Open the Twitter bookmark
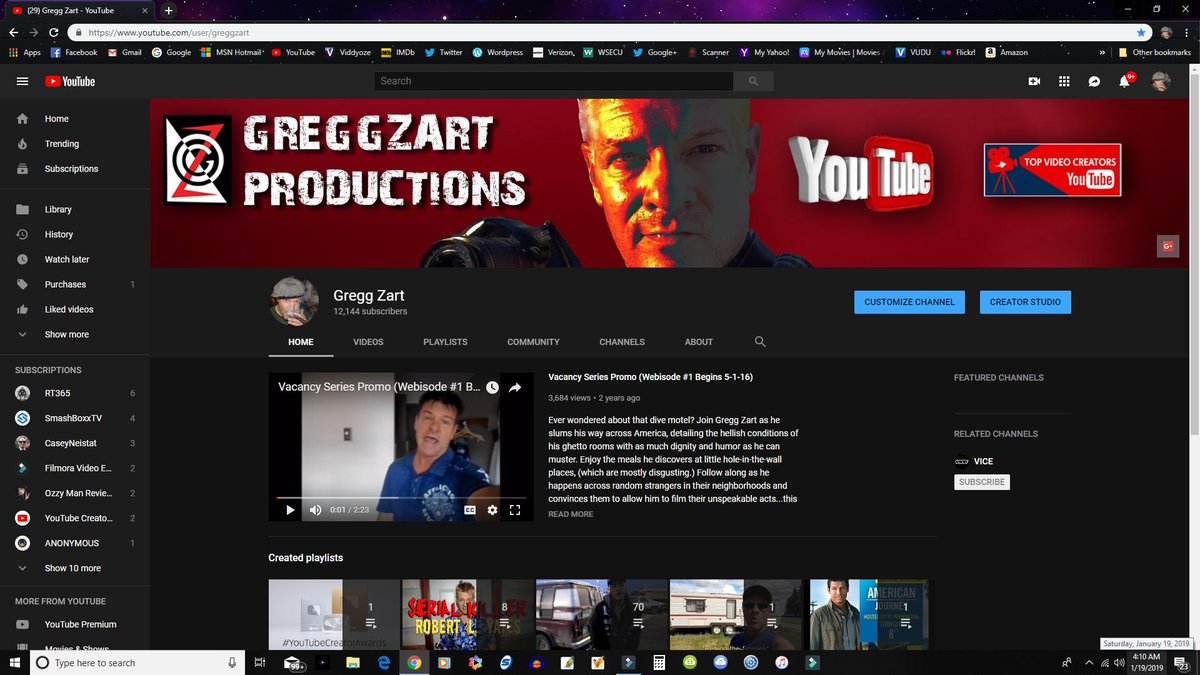 point(443,52)
